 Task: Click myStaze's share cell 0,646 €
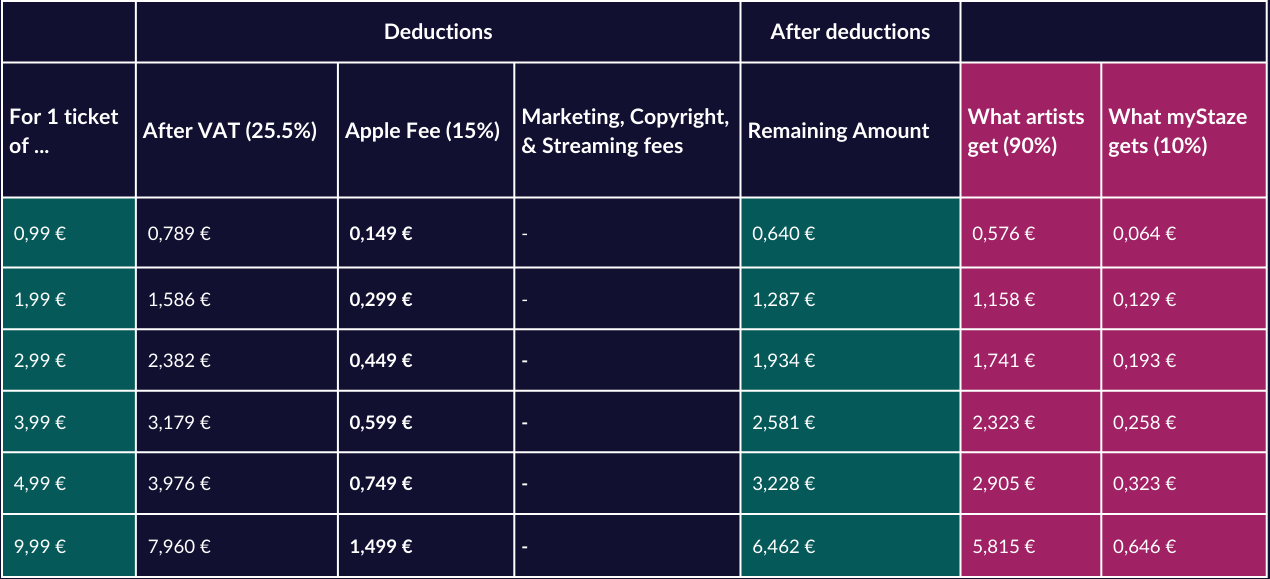point(1185,546)
